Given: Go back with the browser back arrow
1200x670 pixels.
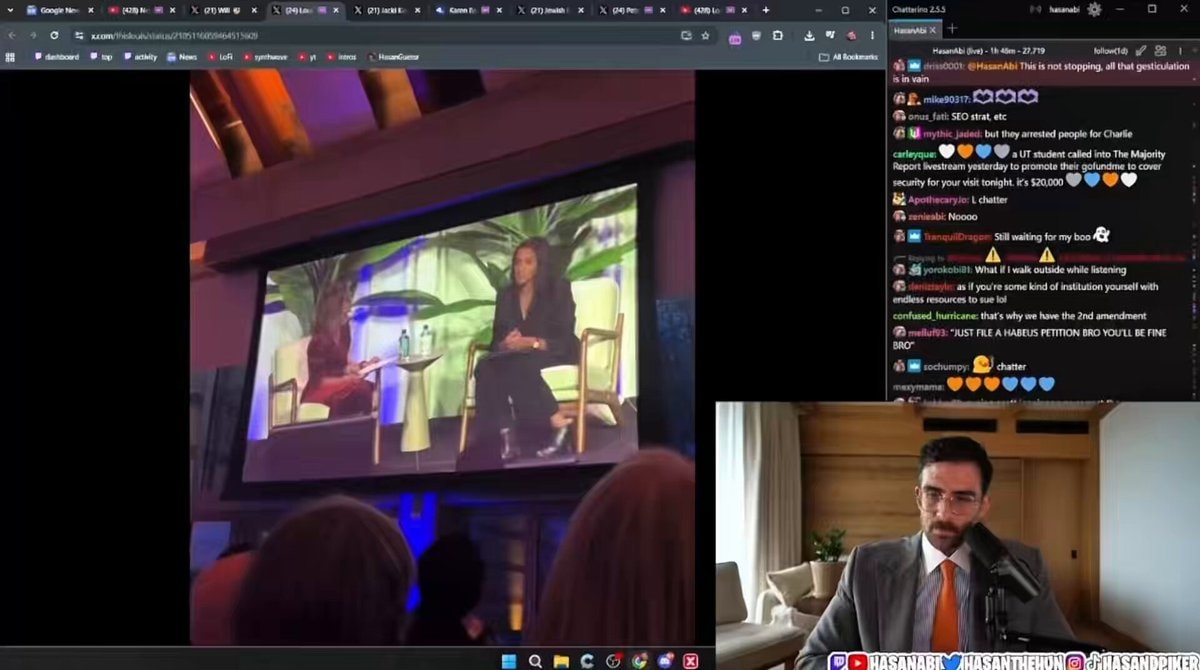Looking at the screenshot, I should [12, 35].
